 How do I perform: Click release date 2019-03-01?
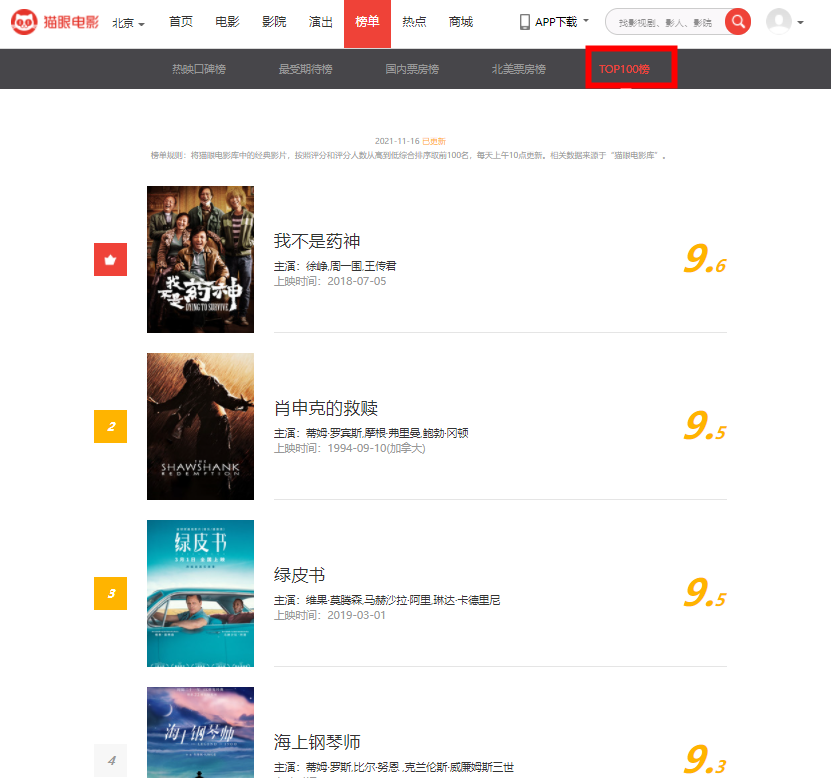pyautogui.click(x=357, y=615)
